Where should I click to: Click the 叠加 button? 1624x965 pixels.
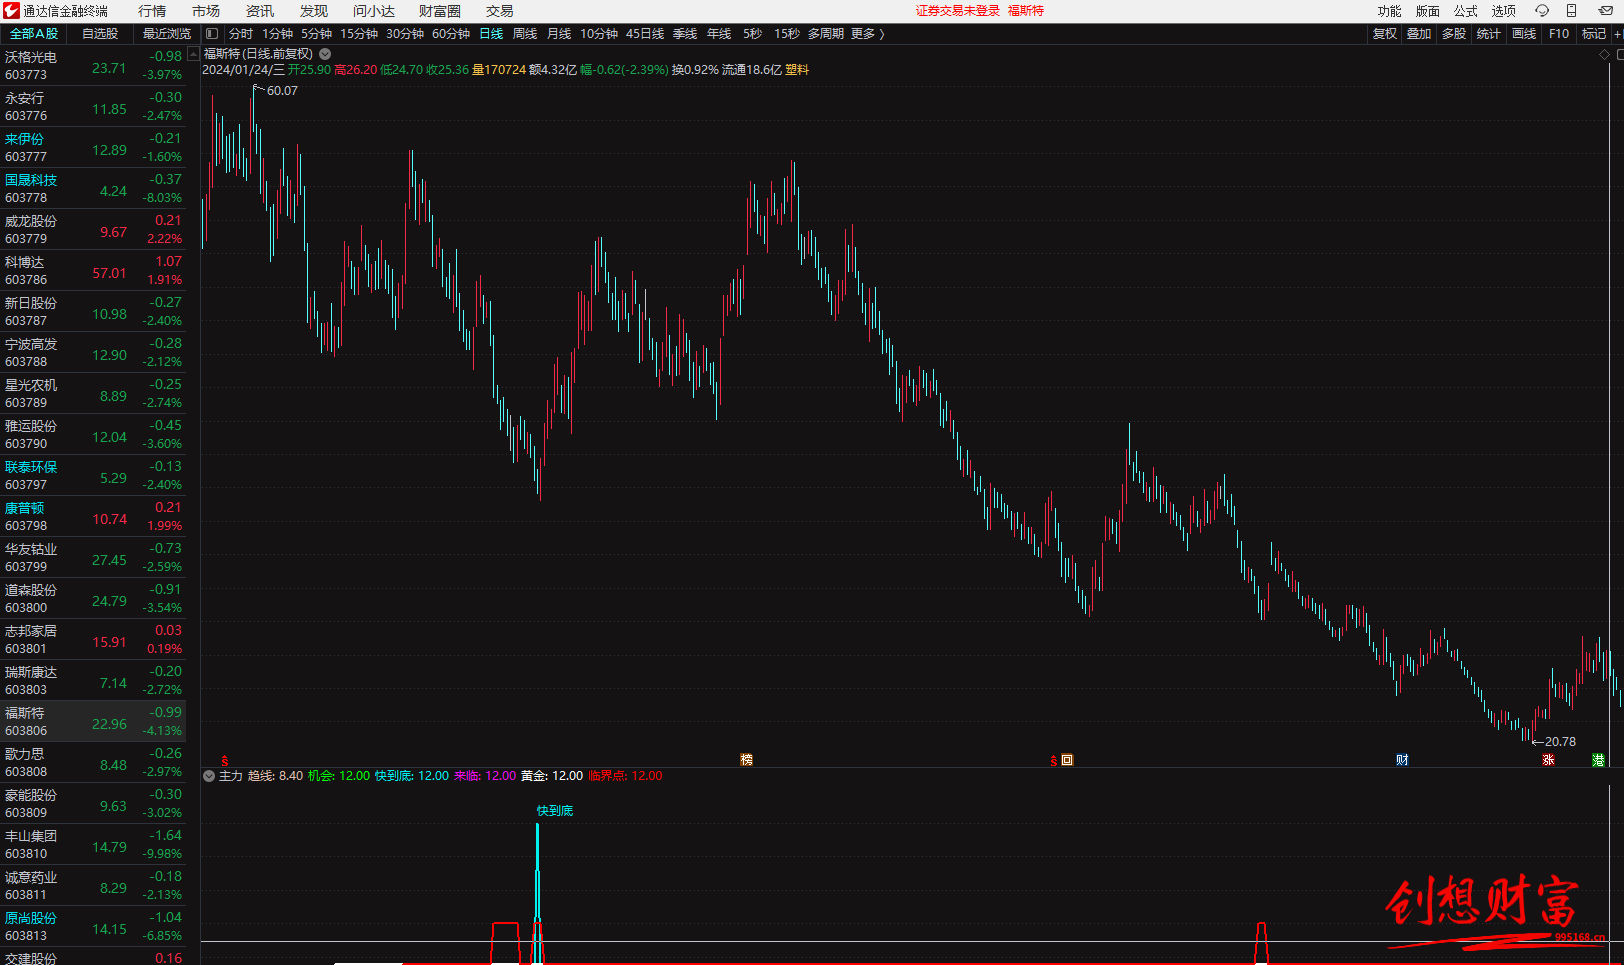coord(1419,34)
